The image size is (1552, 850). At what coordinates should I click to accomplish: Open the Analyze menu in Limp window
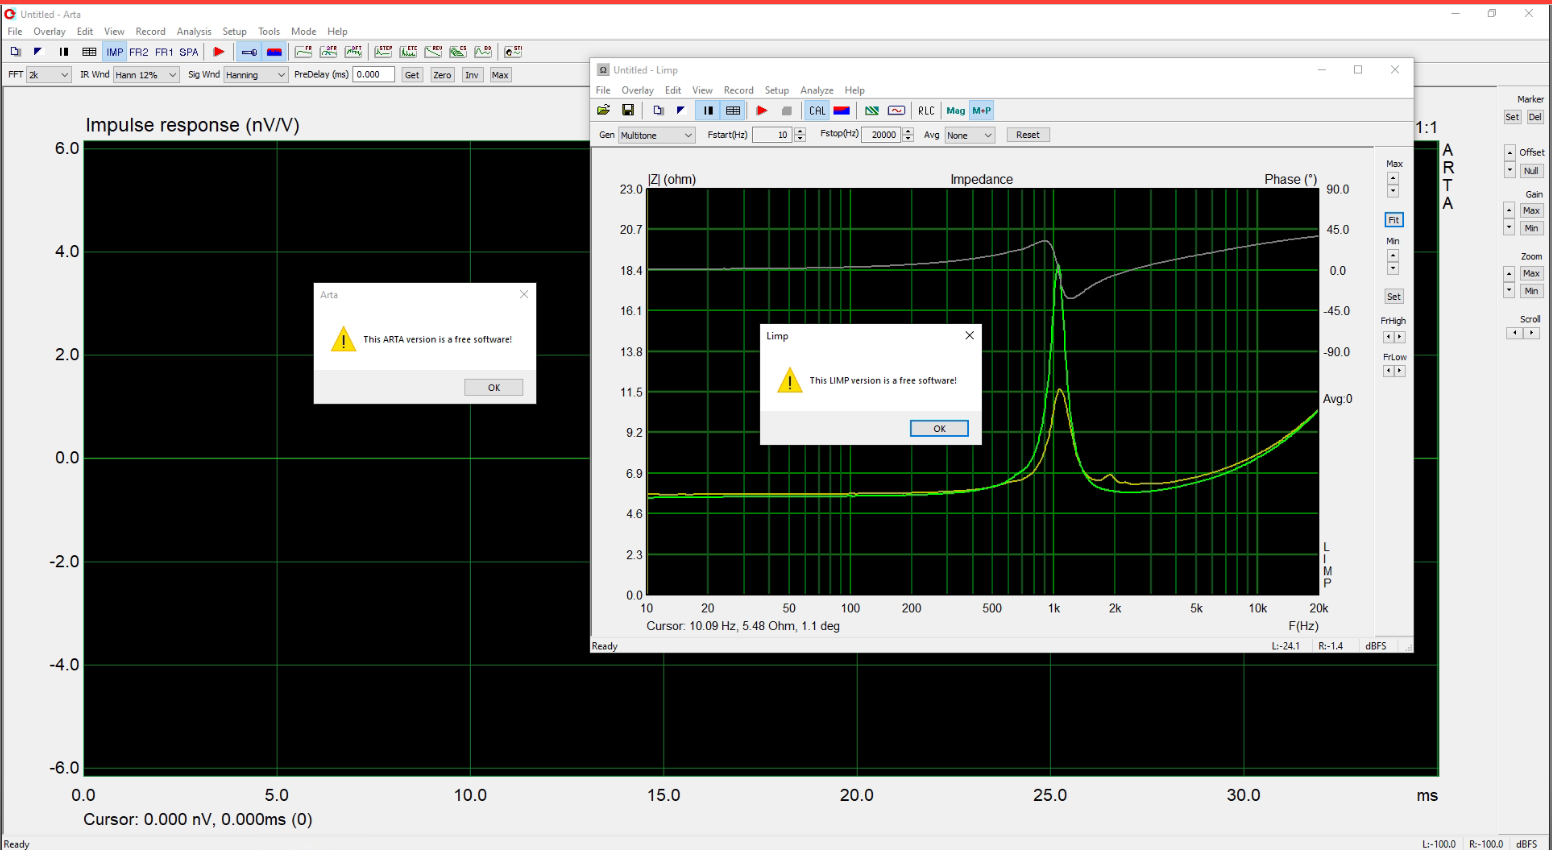tap(817, 90)
